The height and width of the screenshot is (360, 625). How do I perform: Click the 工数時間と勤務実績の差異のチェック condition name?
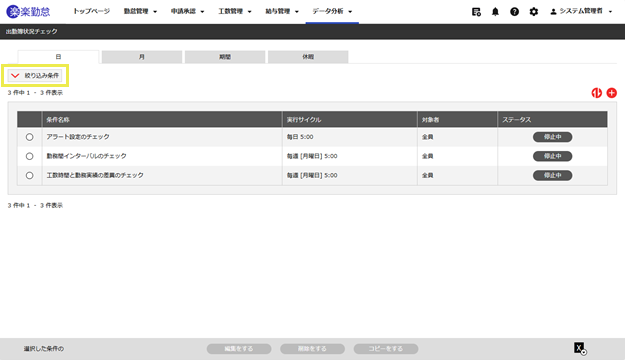coord(95,175)
